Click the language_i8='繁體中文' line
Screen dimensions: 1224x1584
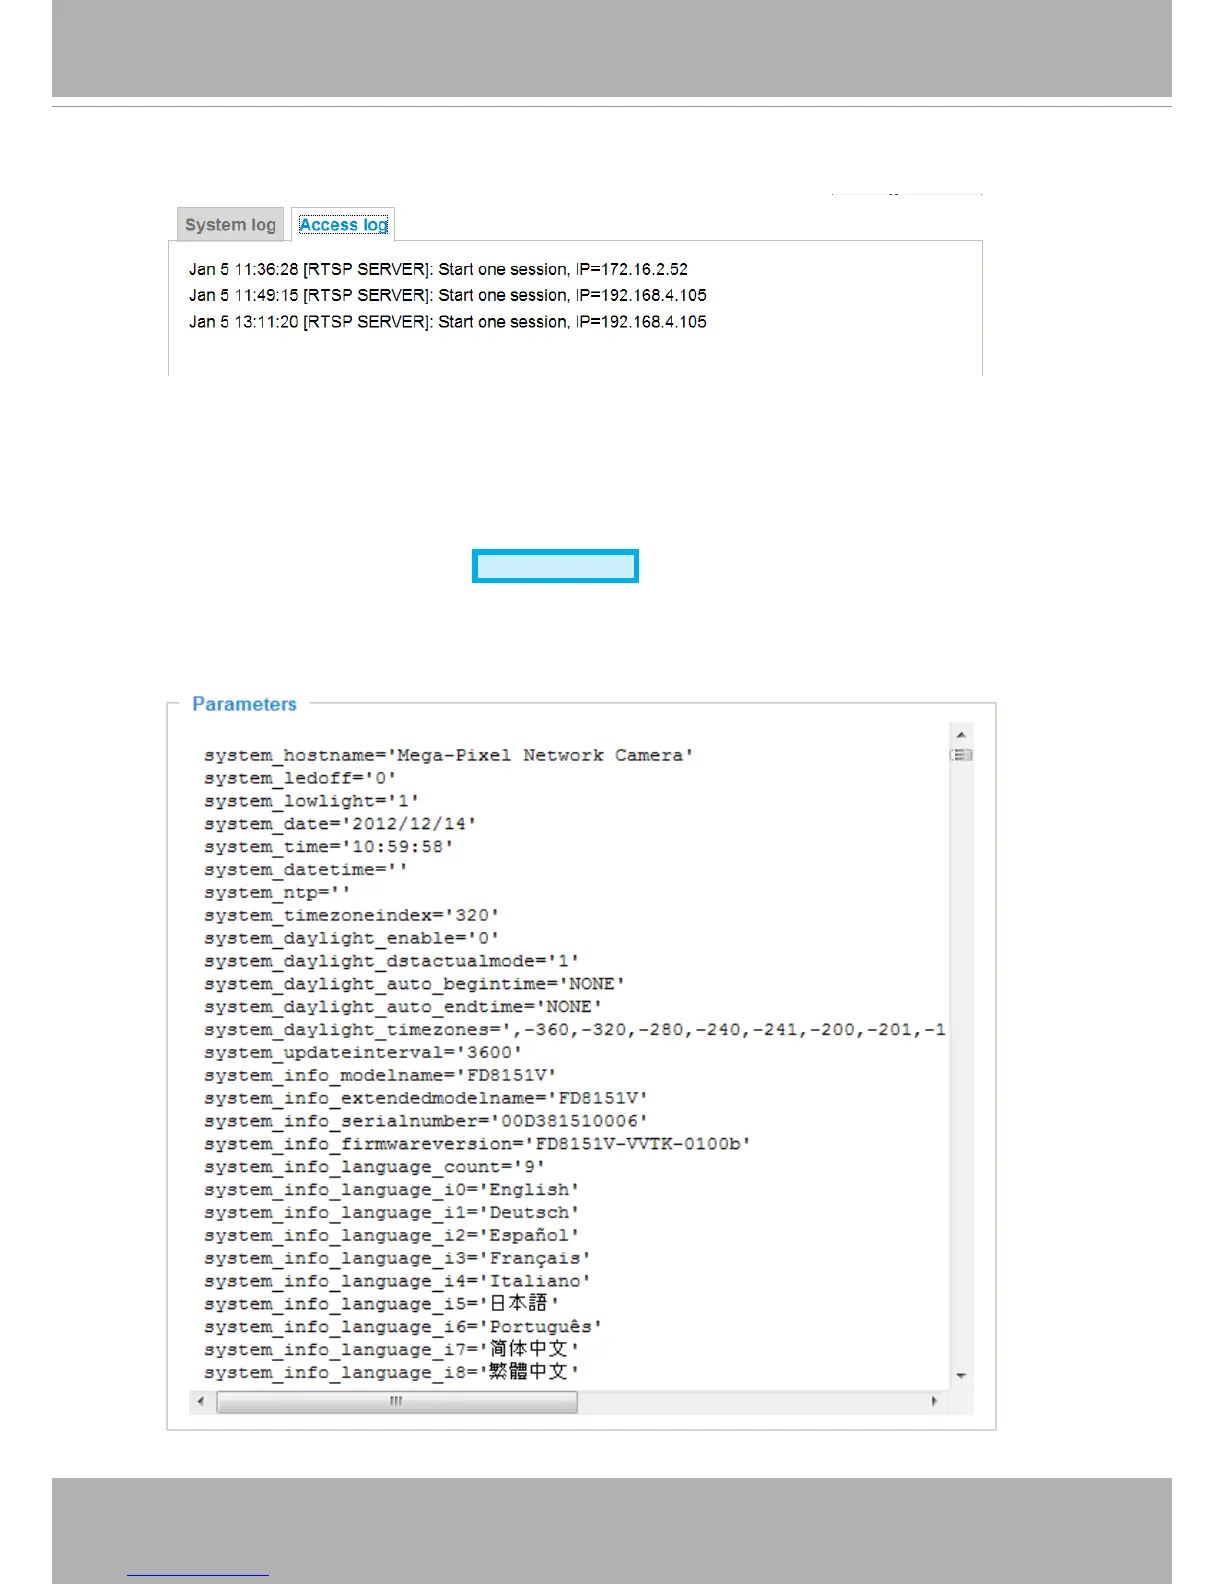coord(391,1373)
